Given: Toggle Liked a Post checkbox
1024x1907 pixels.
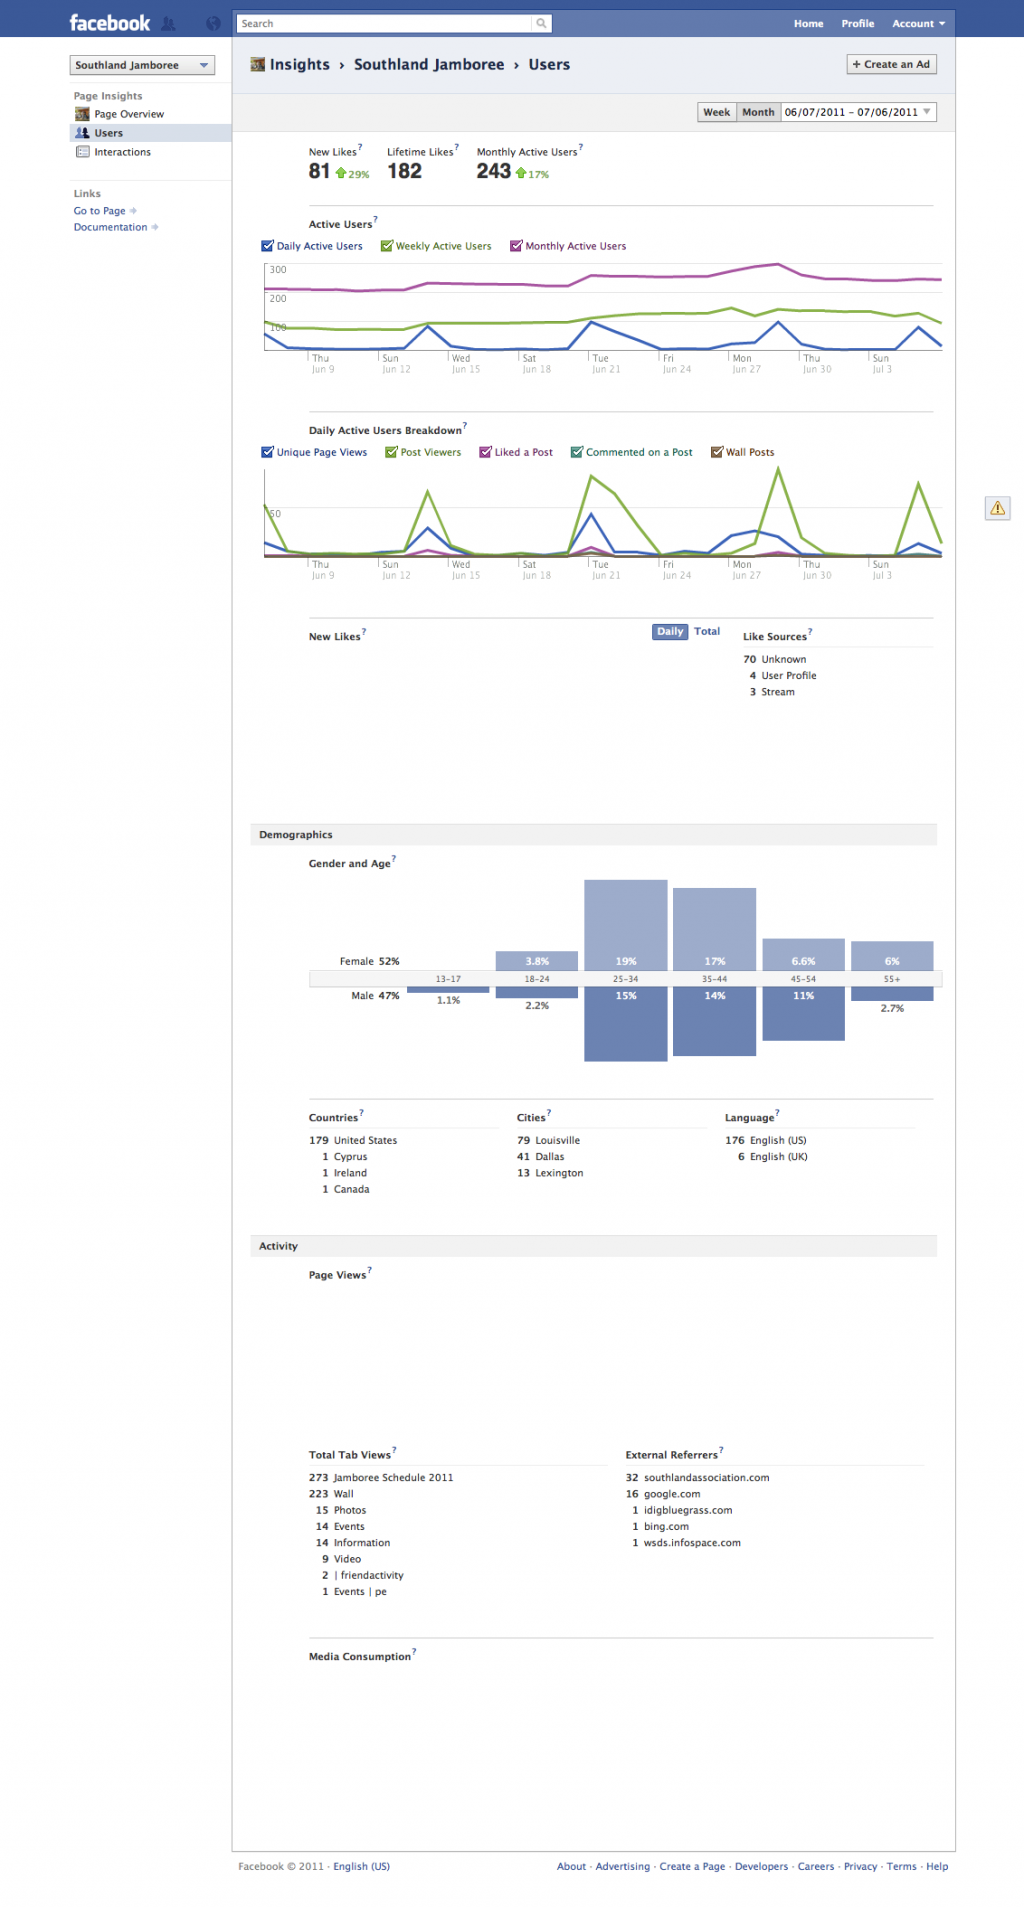Looking at the screenshot, I should pos(485,452).
